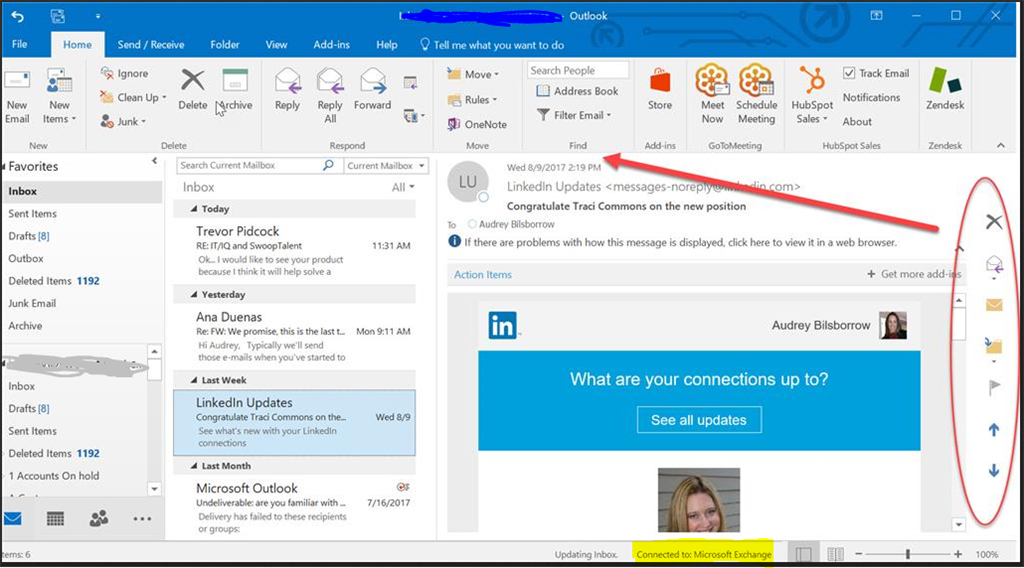Start GoToMeeting Meet Now
The height and width of the screenshot is (568, 1024).
click(x=712, y=94)
